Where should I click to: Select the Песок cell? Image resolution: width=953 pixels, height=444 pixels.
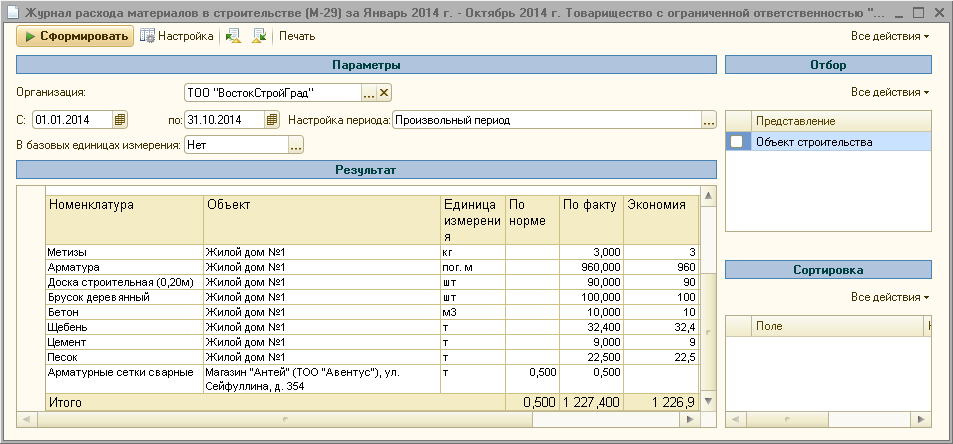[125, 357]
